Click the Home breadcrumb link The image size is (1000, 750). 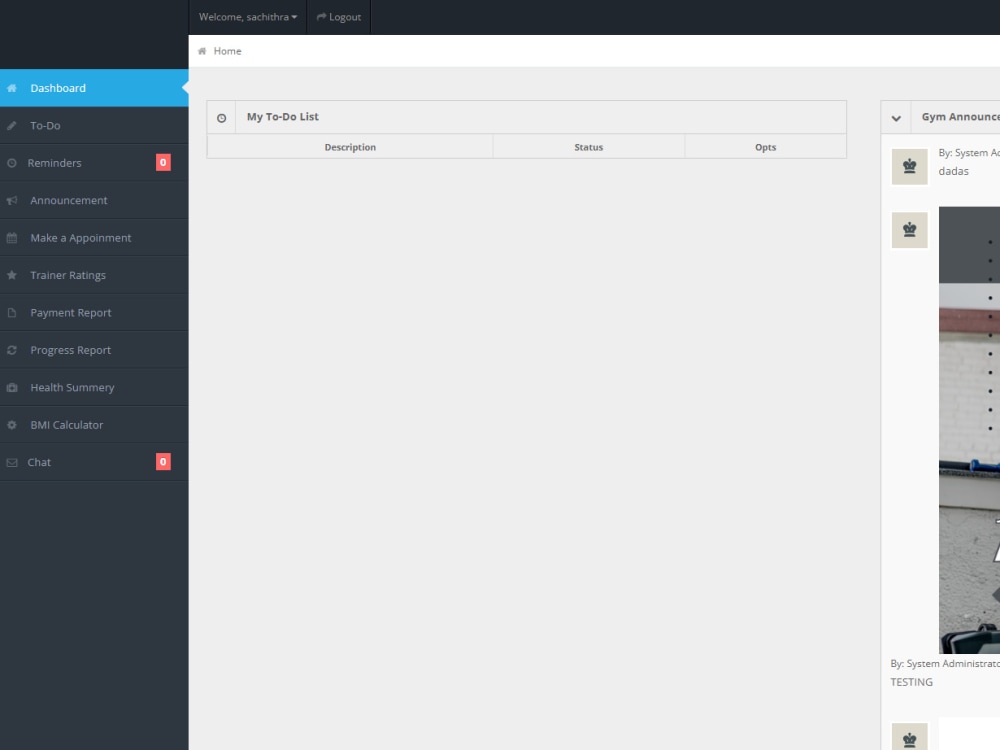[x=227, y=51]
